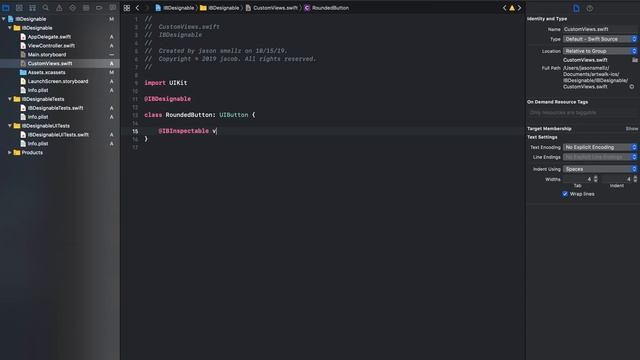The height and width of the screenshot is (360, 640).
Task: Toggle the Wrap lines checkbox
Action: pos(565,194)
